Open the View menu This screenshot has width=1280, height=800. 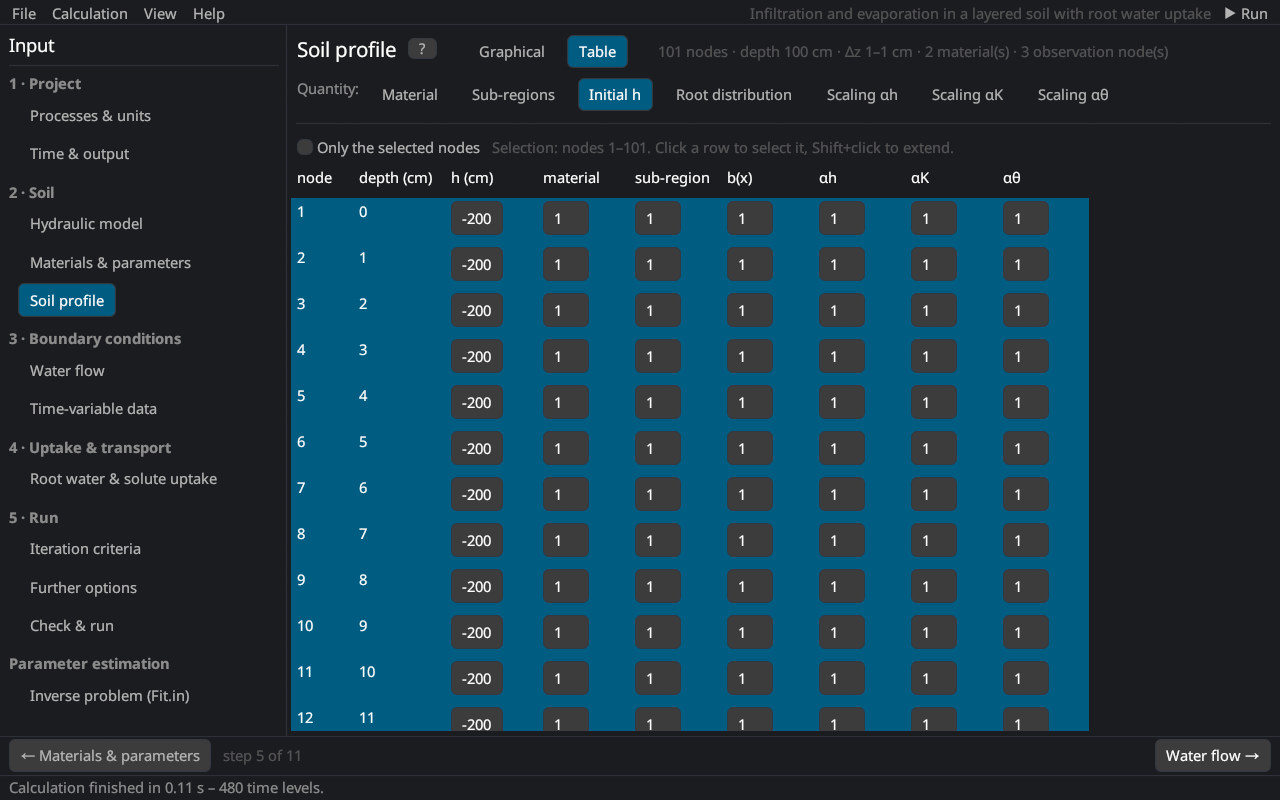click(x=160, y=14)
